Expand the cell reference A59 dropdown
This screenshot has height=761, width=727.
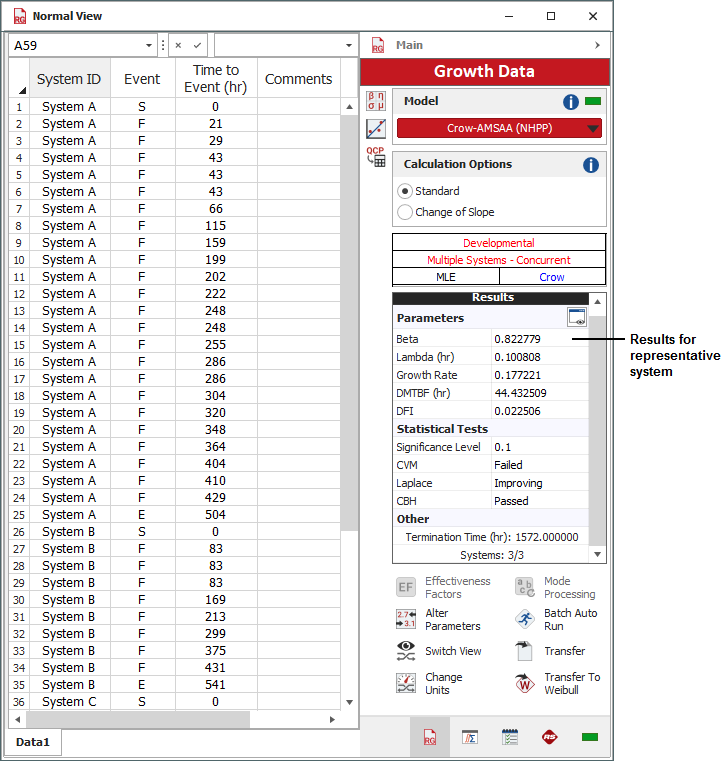[x=149, y=46]
